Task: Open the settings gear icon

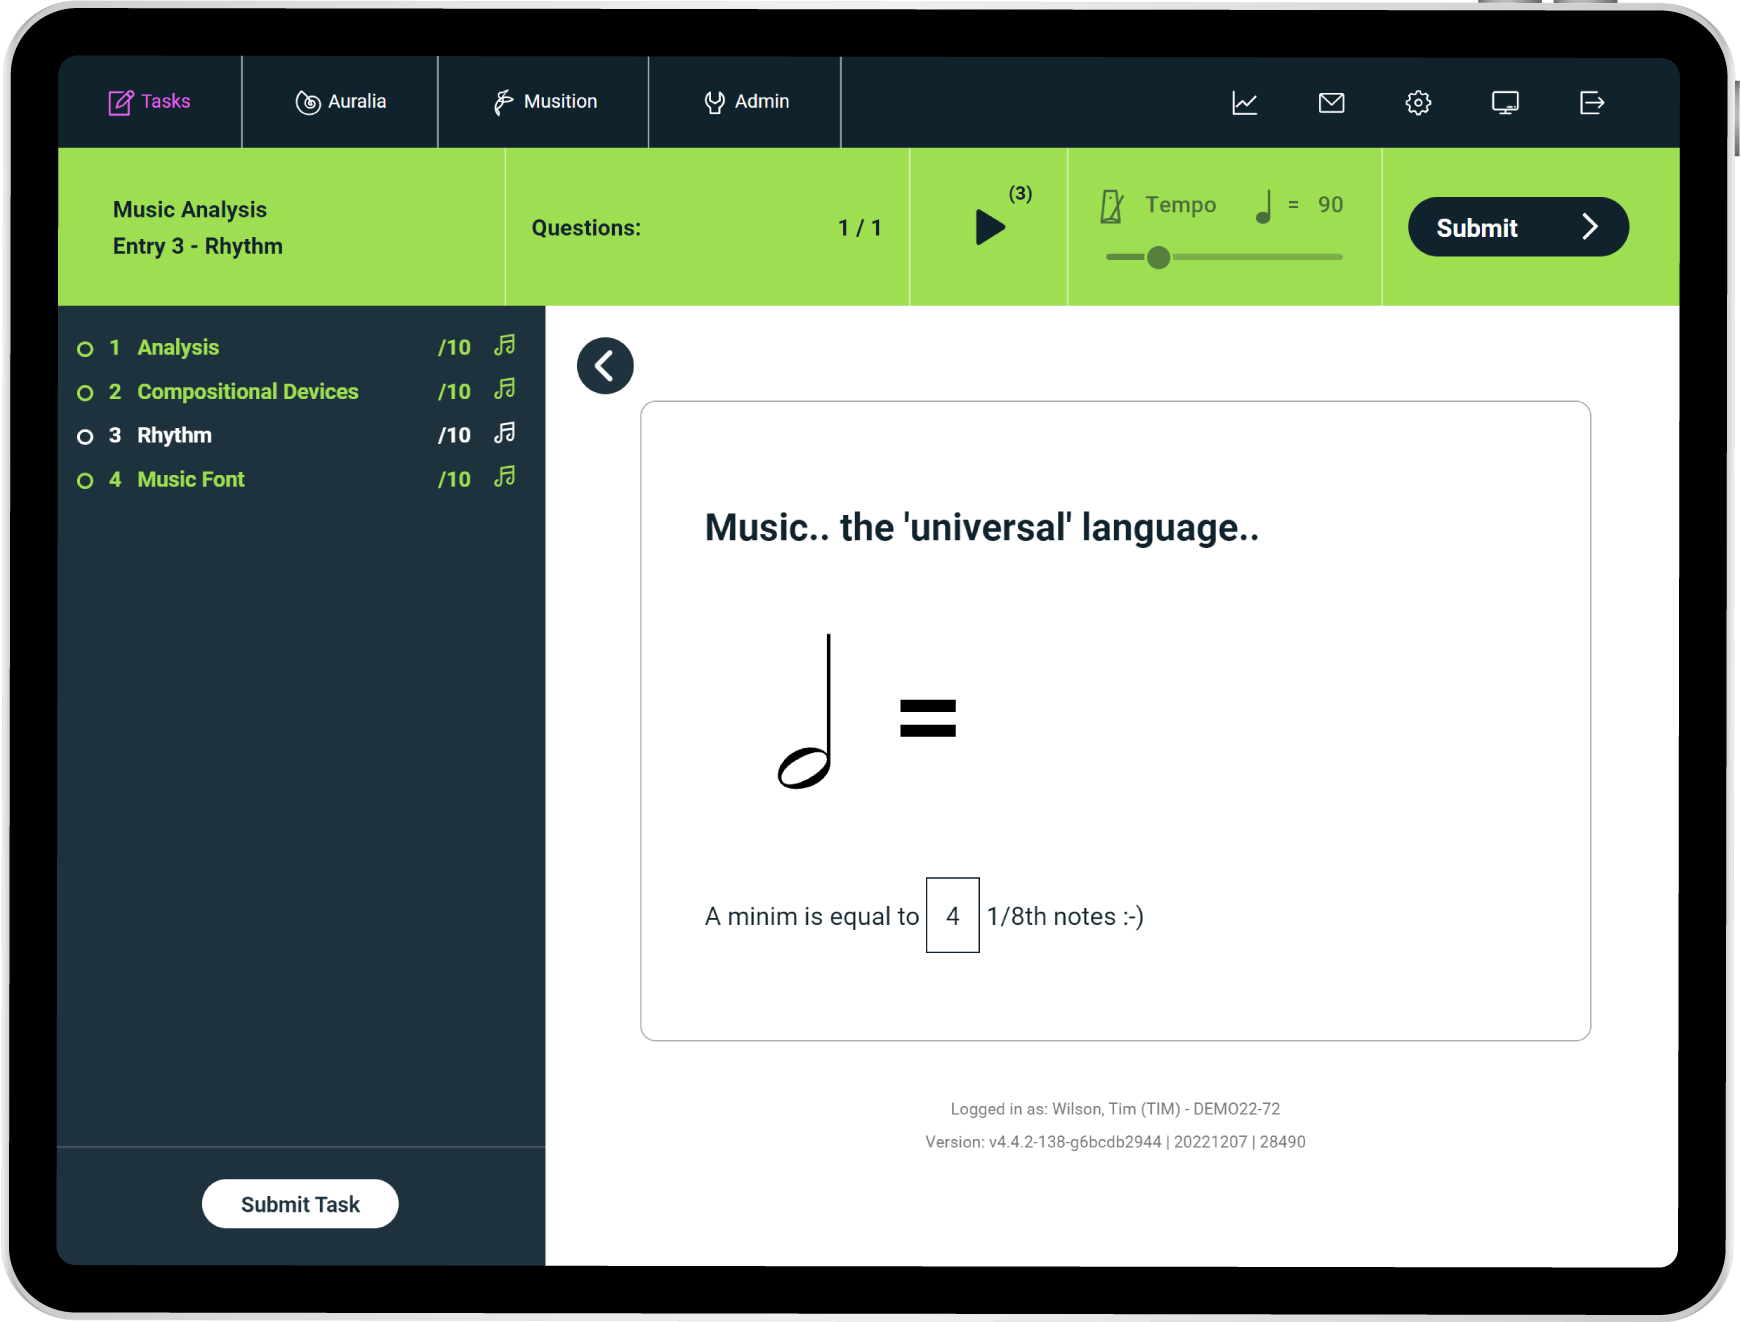Action: (x=1418, y=103)
